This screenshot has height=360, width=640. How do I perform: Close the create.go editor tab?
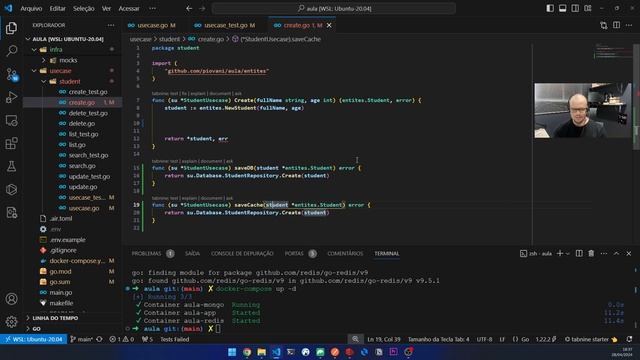[x=329, y=25]
